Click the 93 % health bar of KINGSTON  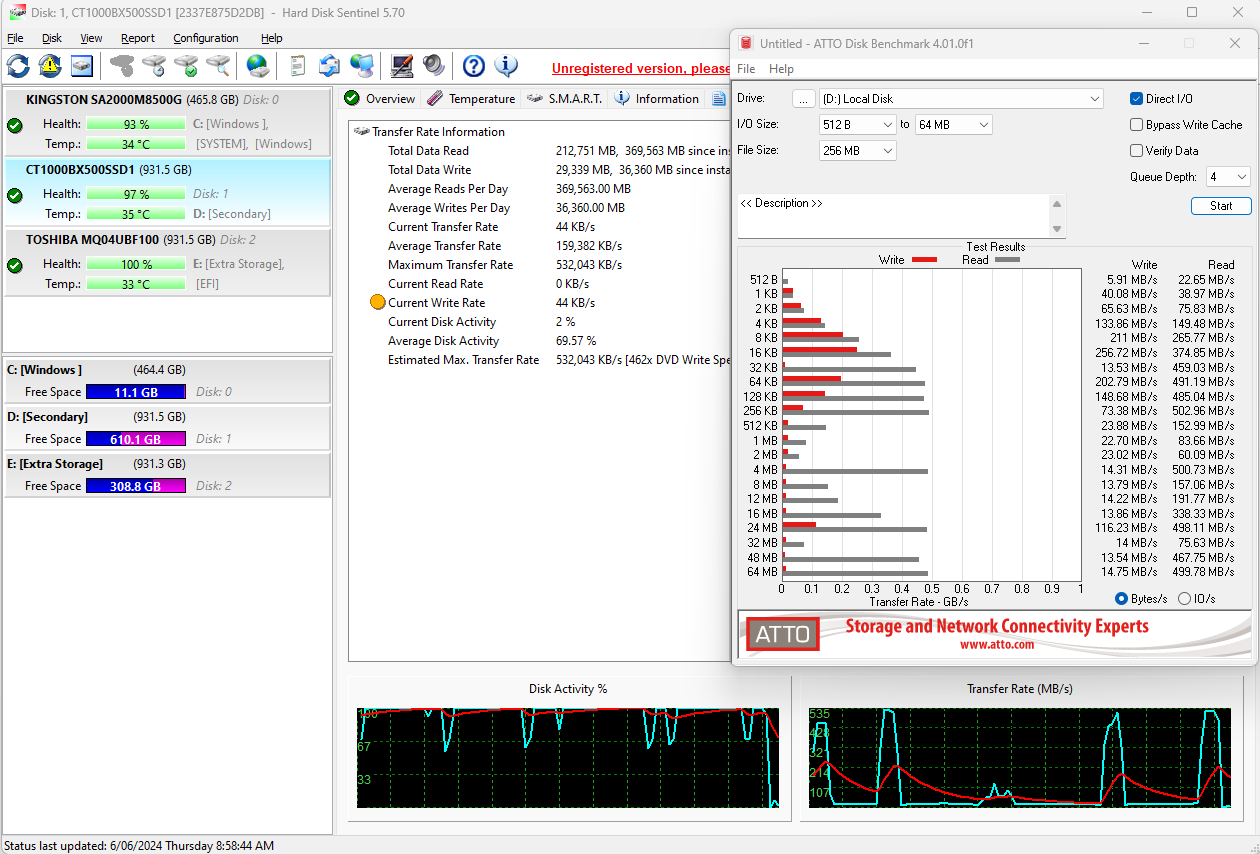coord(136,124)
